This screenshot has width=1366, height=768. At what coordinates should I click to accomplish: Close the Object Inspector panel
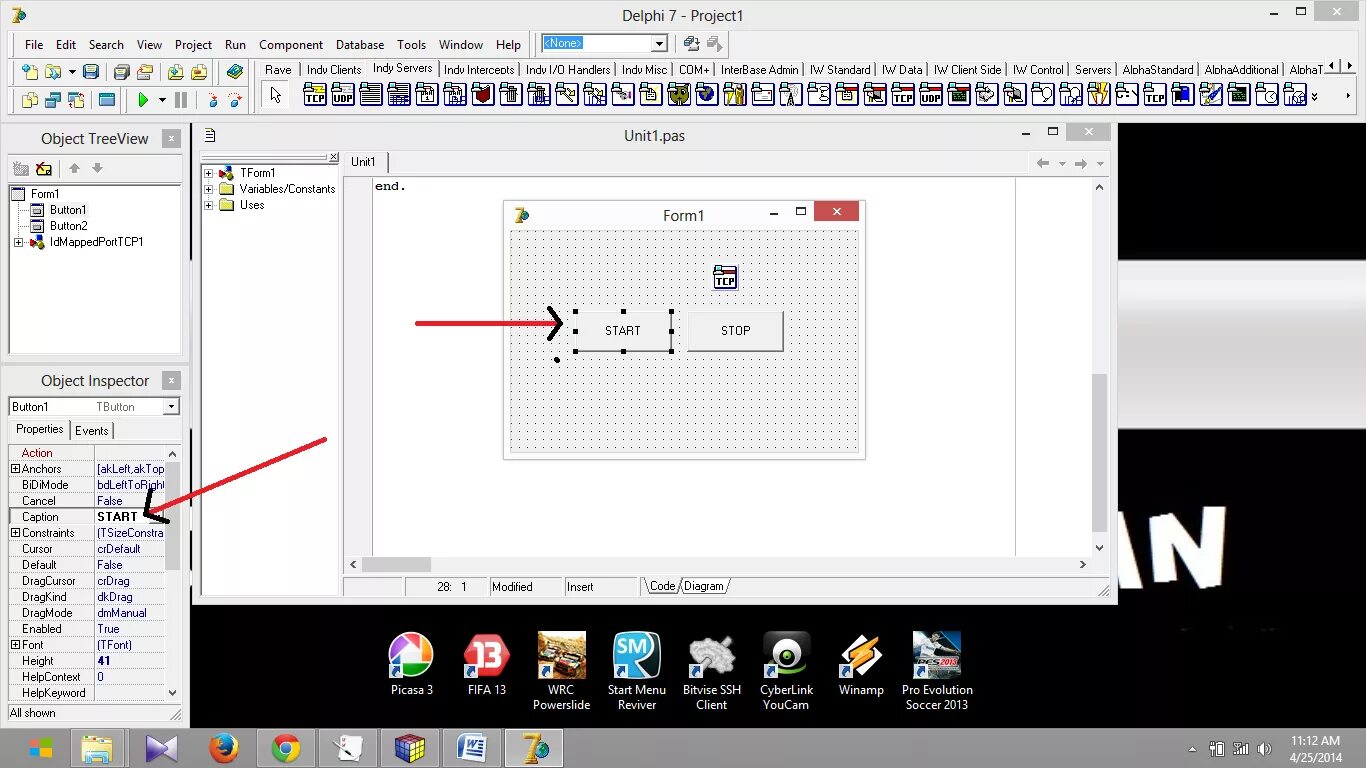tap(172, 381)
